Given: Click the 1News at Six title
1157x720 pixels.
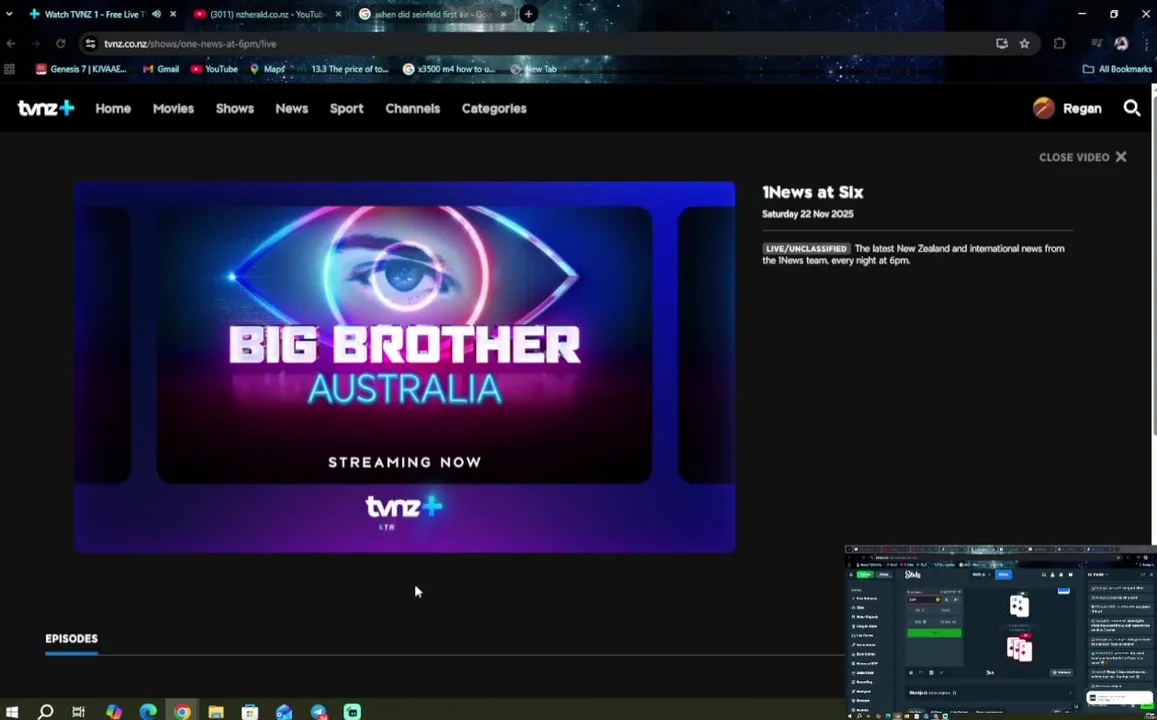Looking at the screenshot, I should point(812,192).
